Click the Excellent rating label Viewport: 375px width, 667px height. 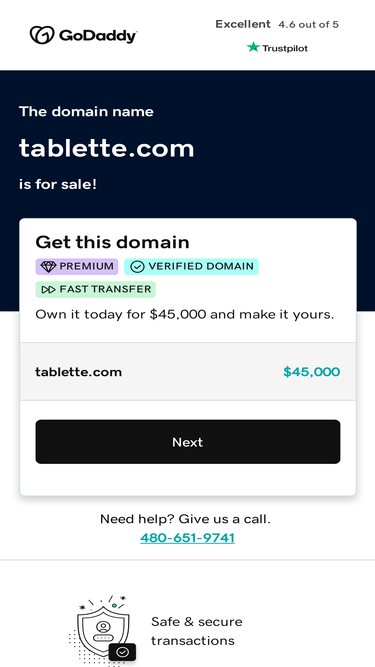coord(243,24)
